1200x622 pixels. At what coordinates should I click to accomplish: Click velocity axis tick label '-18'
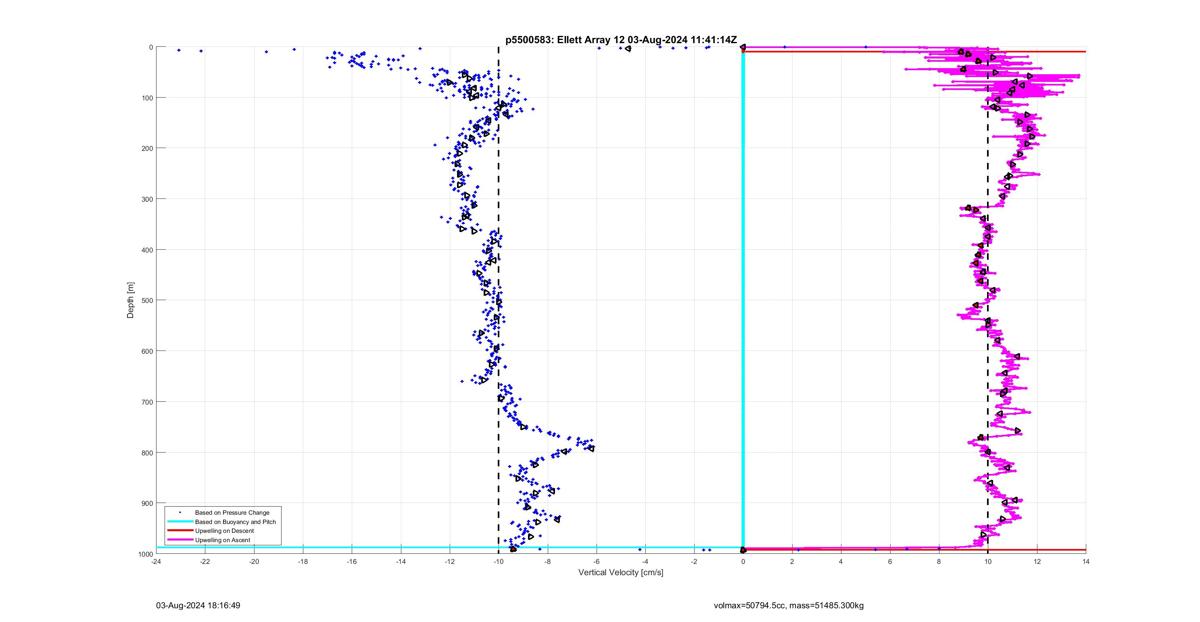coord(303,562)
